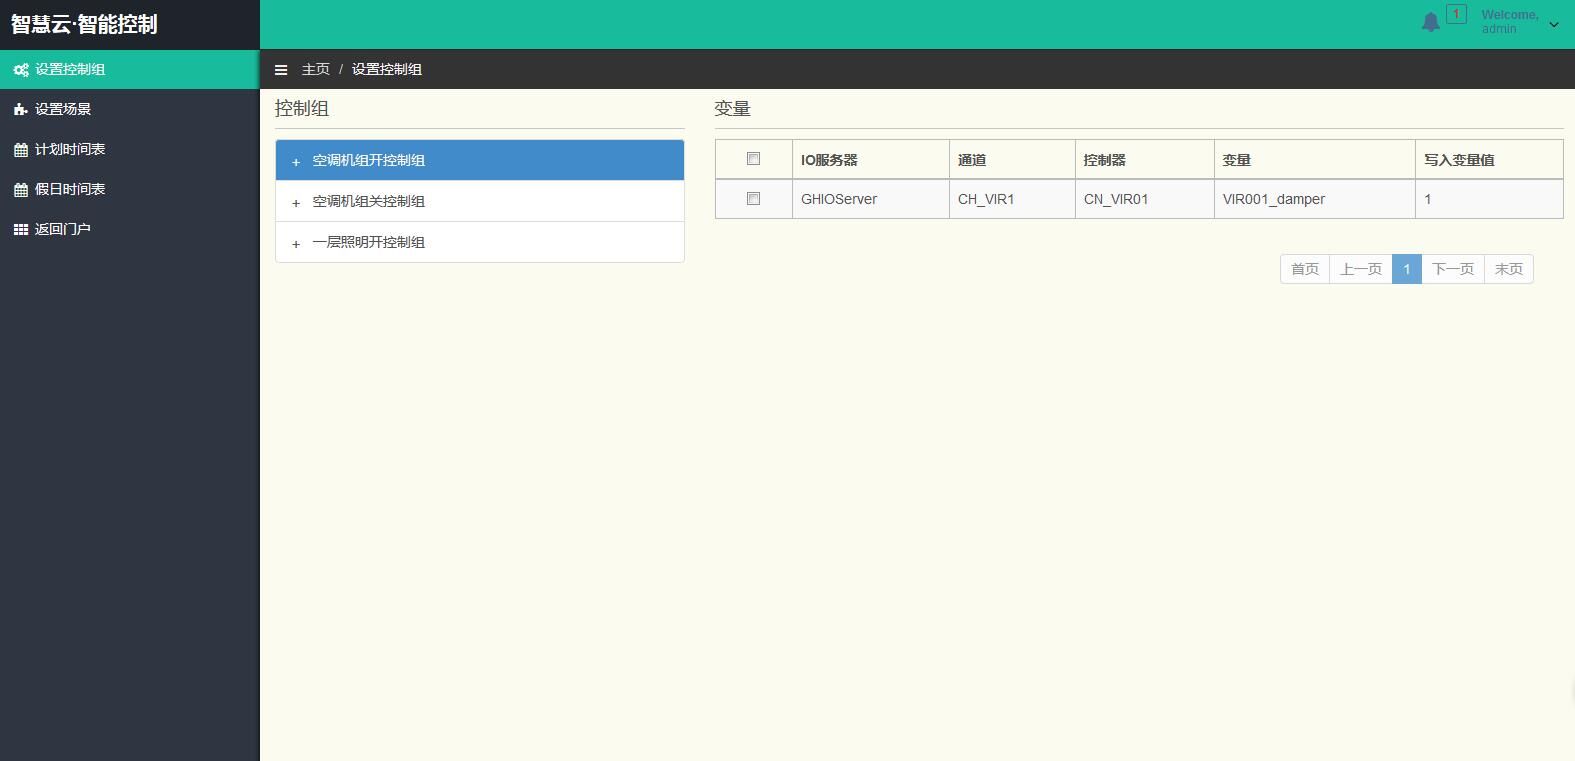Open the admin user dropdown chevron
The height and width of the screenshot is (761, 1575).
click(1554, 24)
